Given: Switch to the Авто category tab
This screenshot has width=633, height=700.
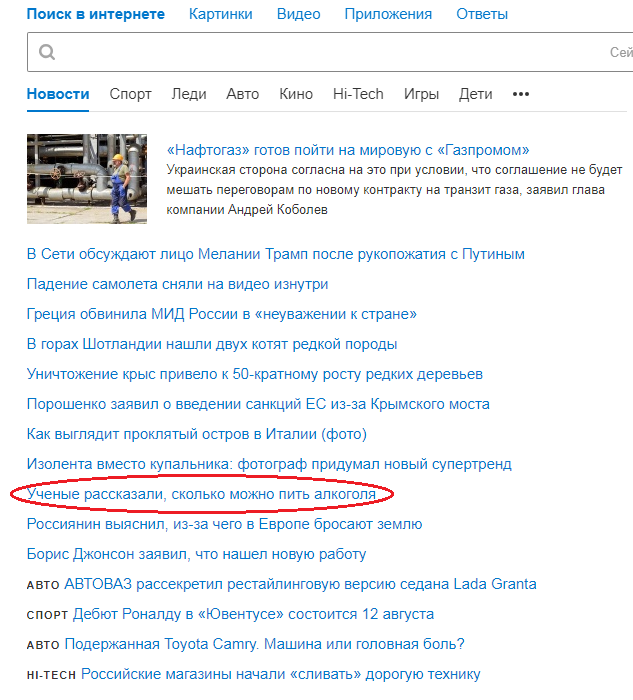Looking at the screenshot, I should click(x=242, y=94).
